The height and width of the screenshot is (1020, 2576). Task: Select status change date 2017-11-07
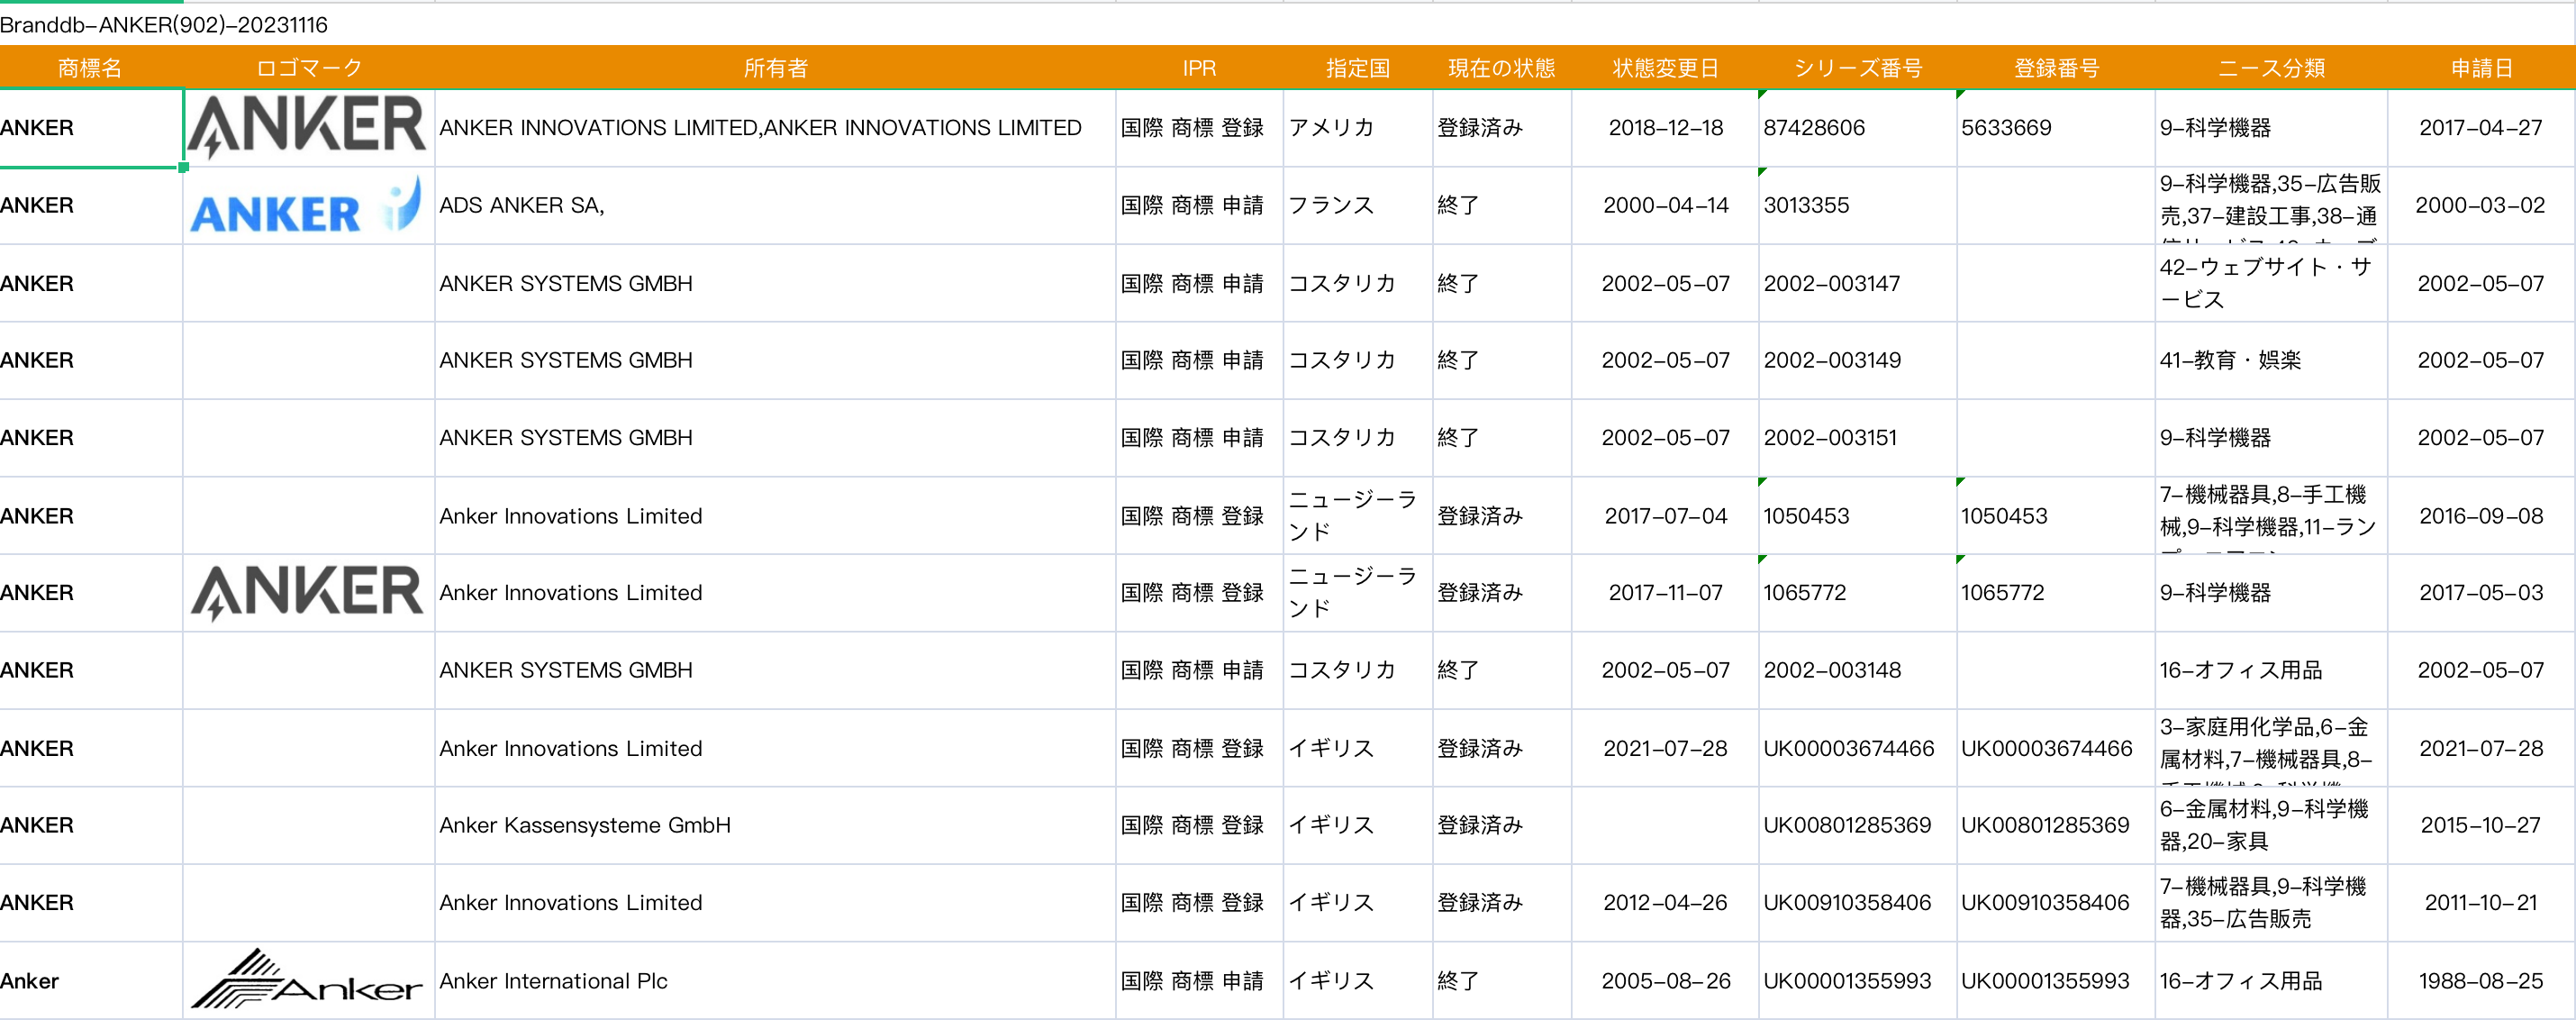pyautogui.click(x=1665, y=592)
